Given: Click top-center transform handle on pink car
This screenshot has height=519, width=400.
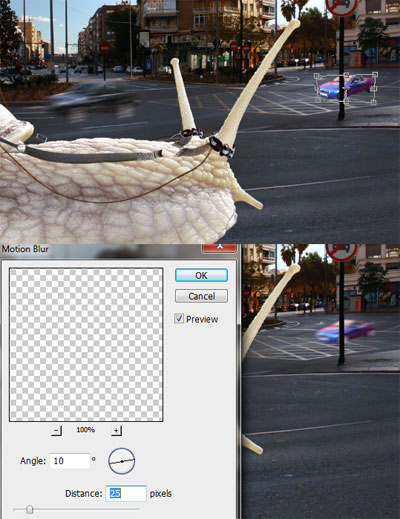Looking at the screenshot, I should click(x=346, y=75).
